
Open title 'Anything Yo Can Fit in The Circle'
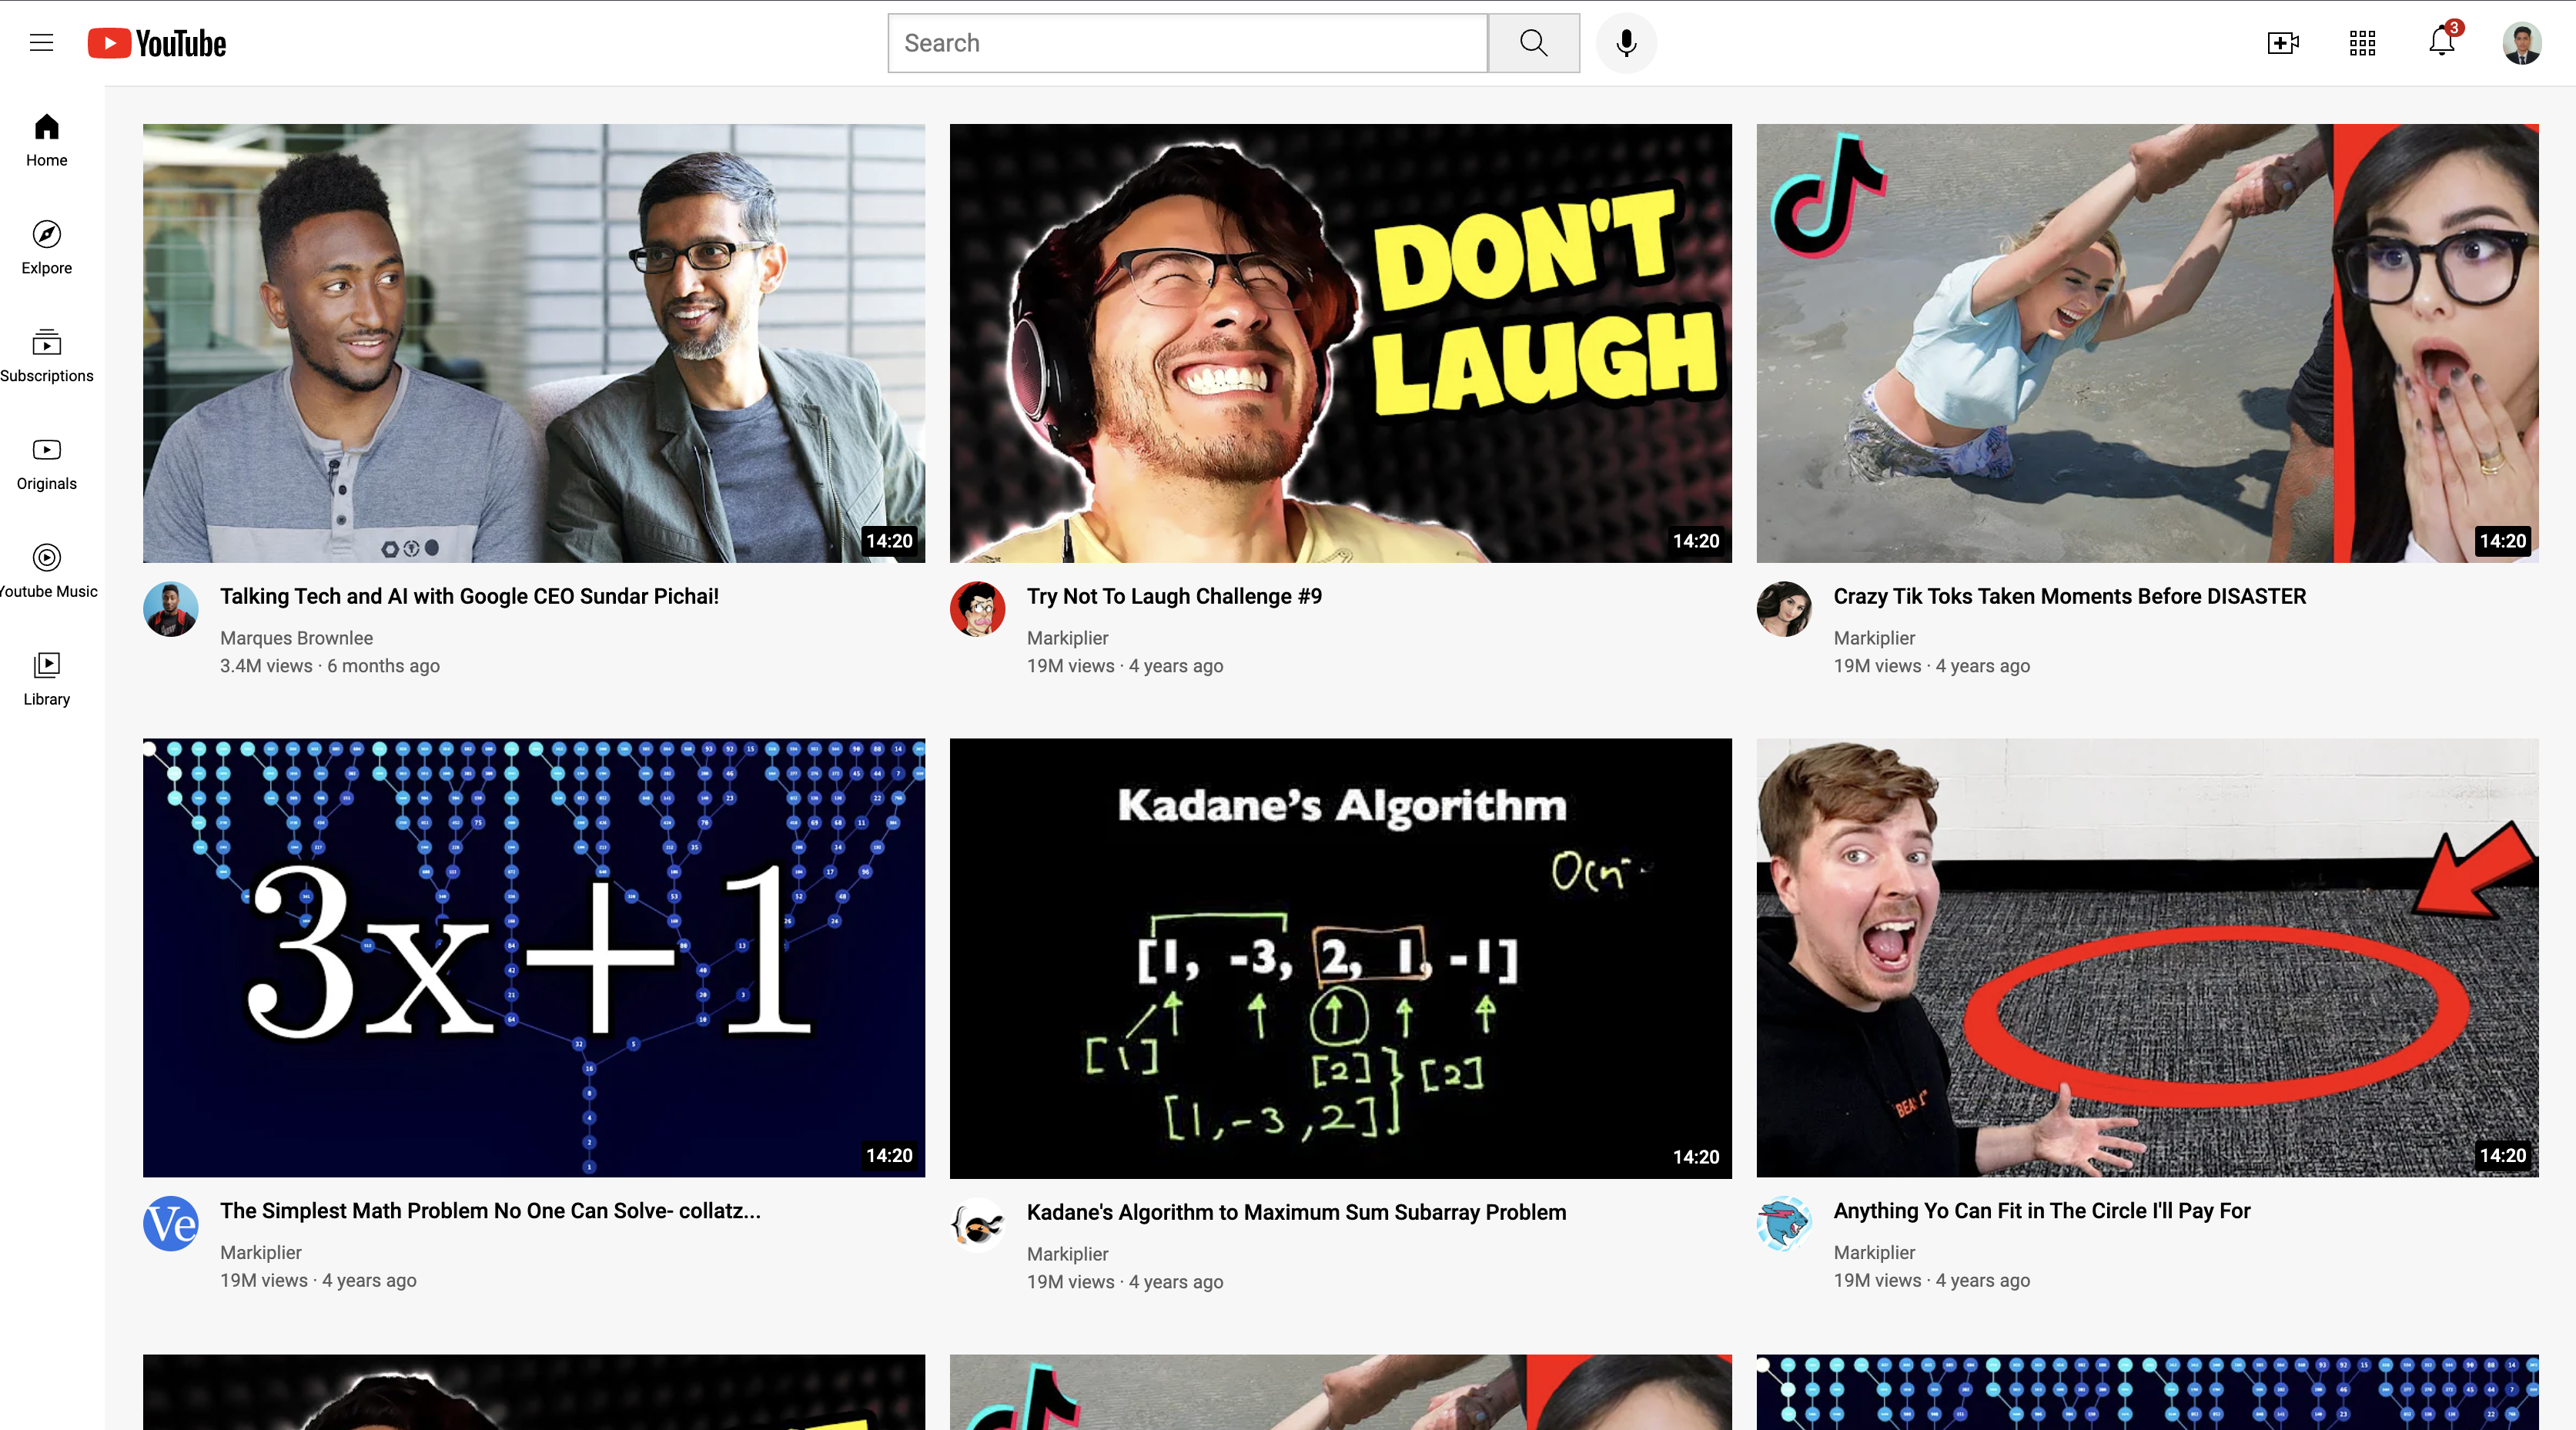click(x=2042, y=1211)
